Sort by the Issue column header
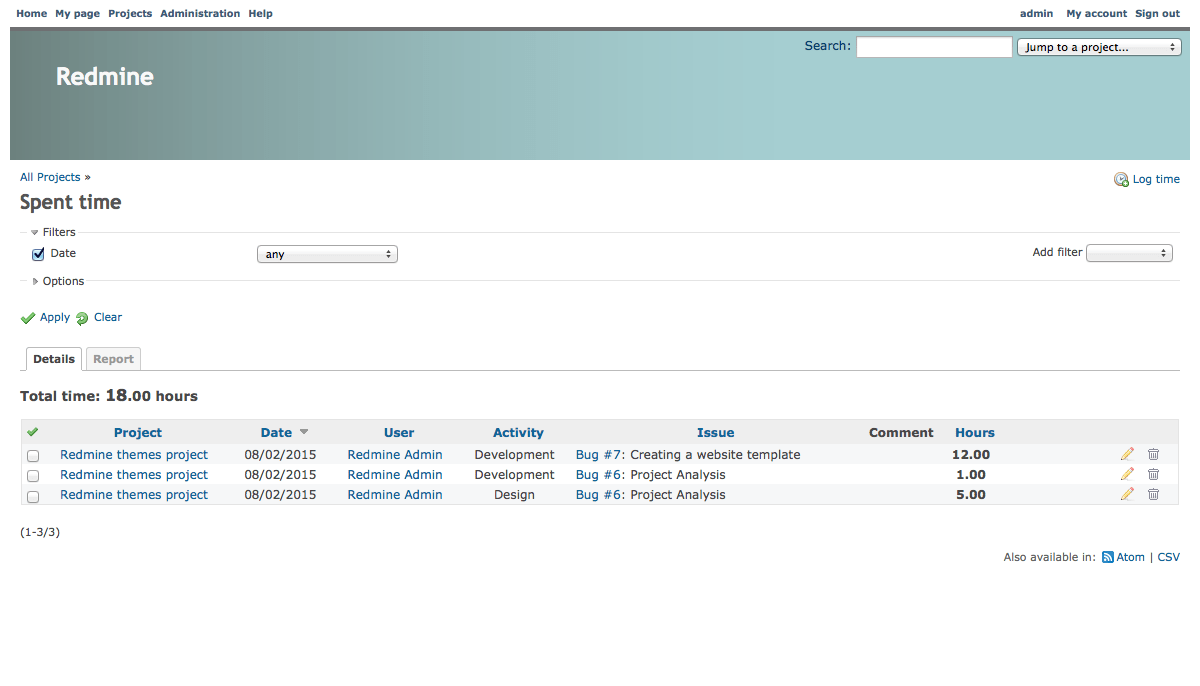 716,433
